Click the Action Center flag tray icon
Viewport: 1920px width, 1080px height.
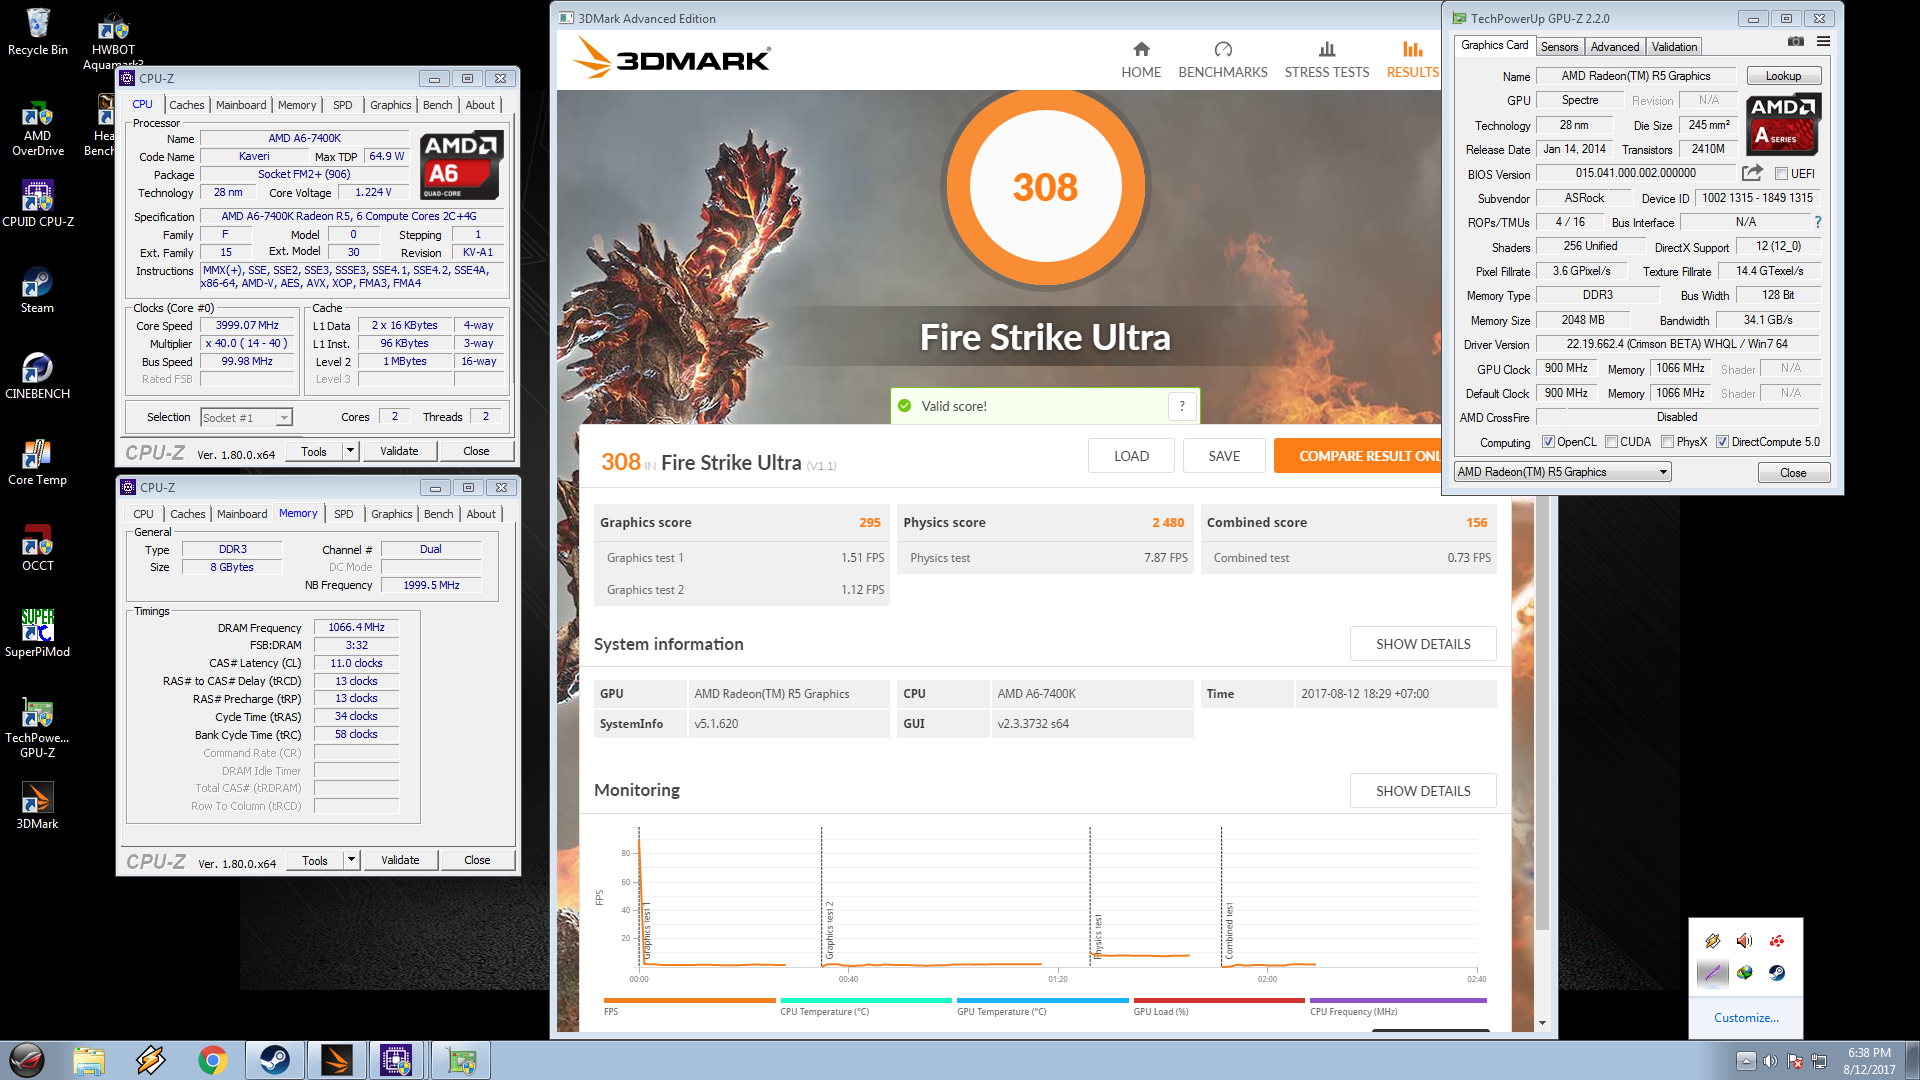tap(1795, 1061)
